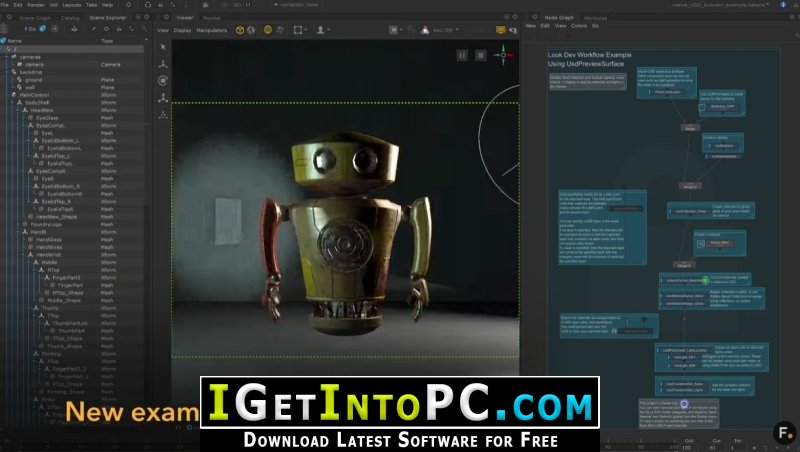This screenshot has width=800, height=452.
Task: Click the diamond icon in Scene Explorer toolbar
Action: tap(106, 29)
